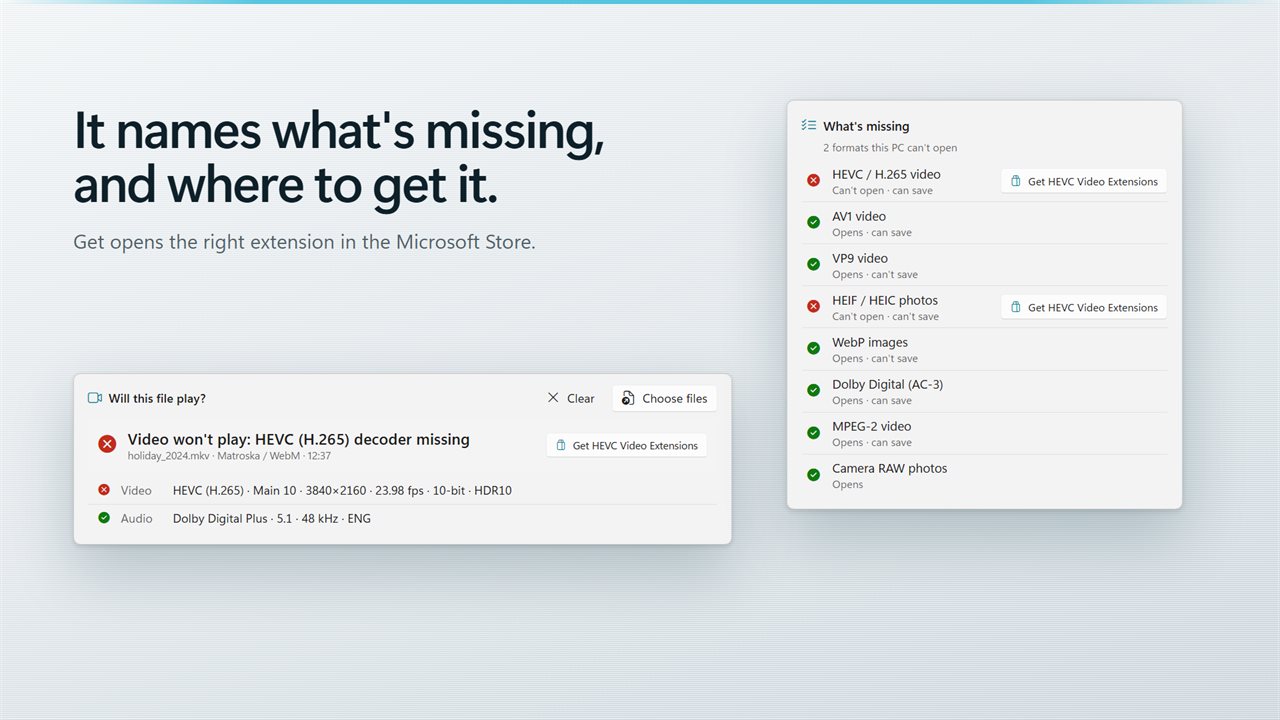Screen dimensions: 1280x720
Task: Click the green check icon beside VP9 video
Action: (x=814, y=265)
